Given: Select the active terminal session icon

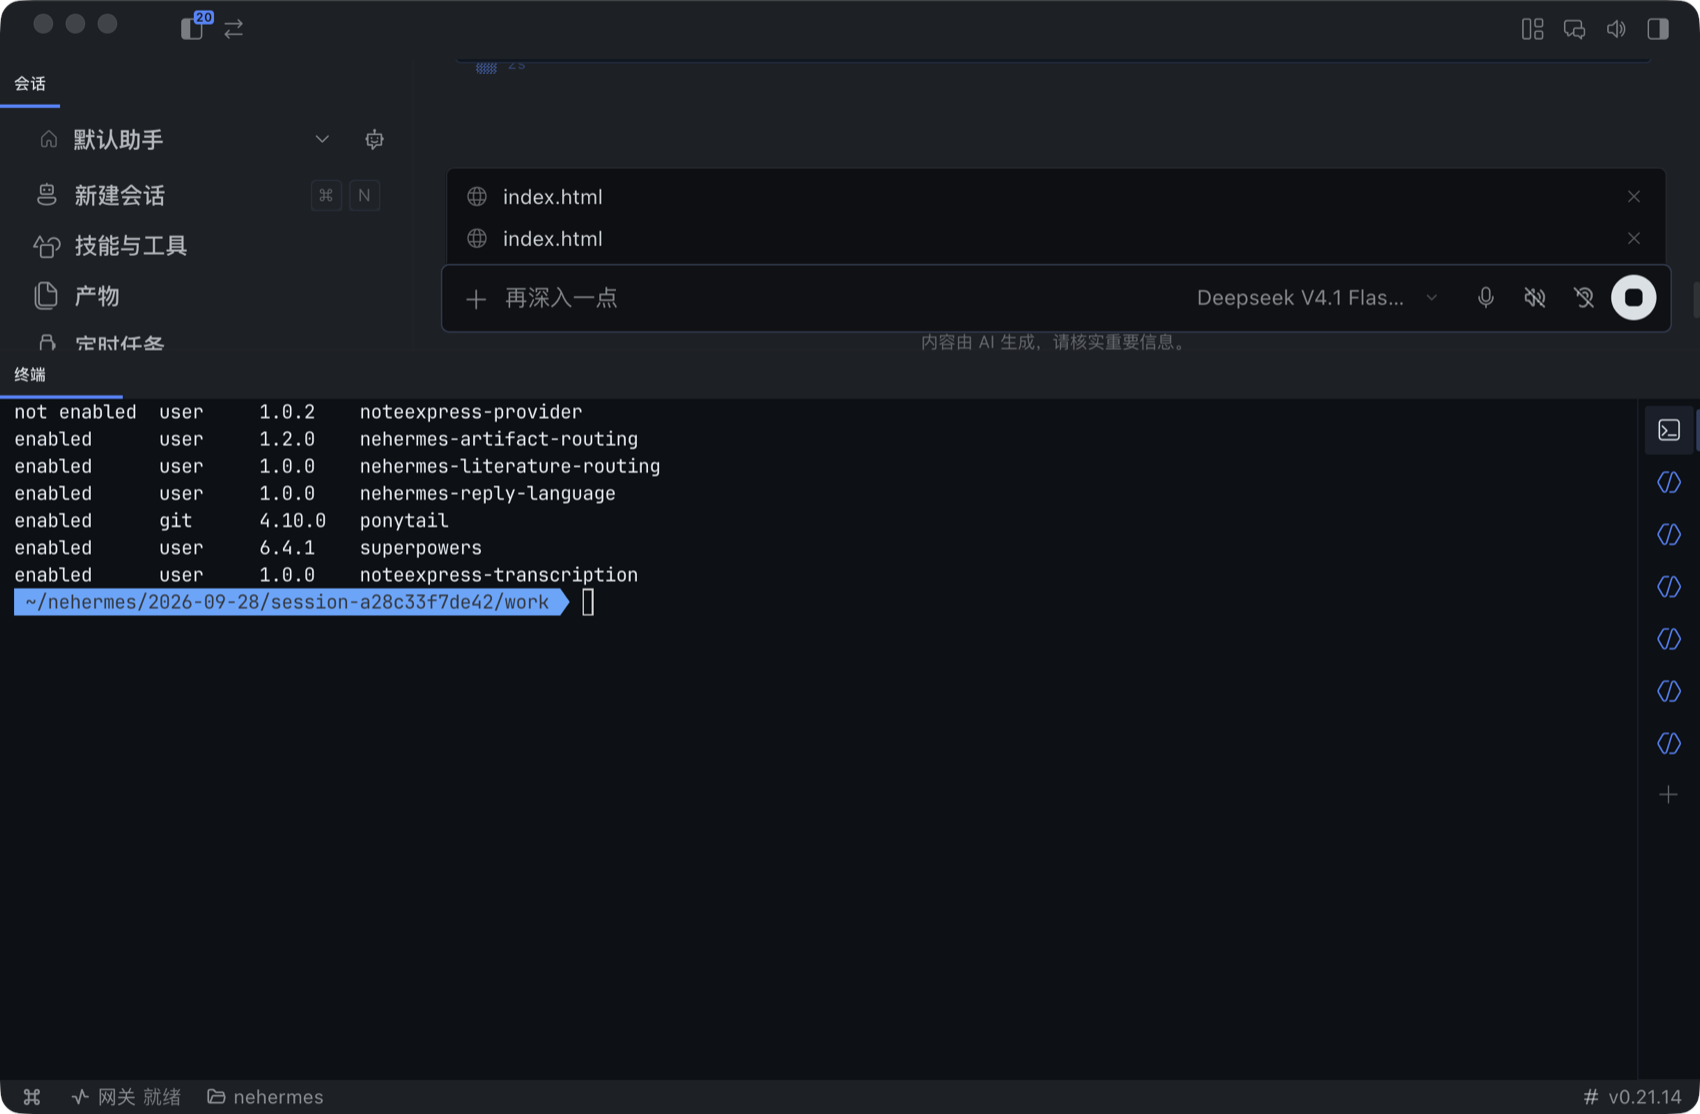Looking at the screenshot, I should pos(1669,431).
